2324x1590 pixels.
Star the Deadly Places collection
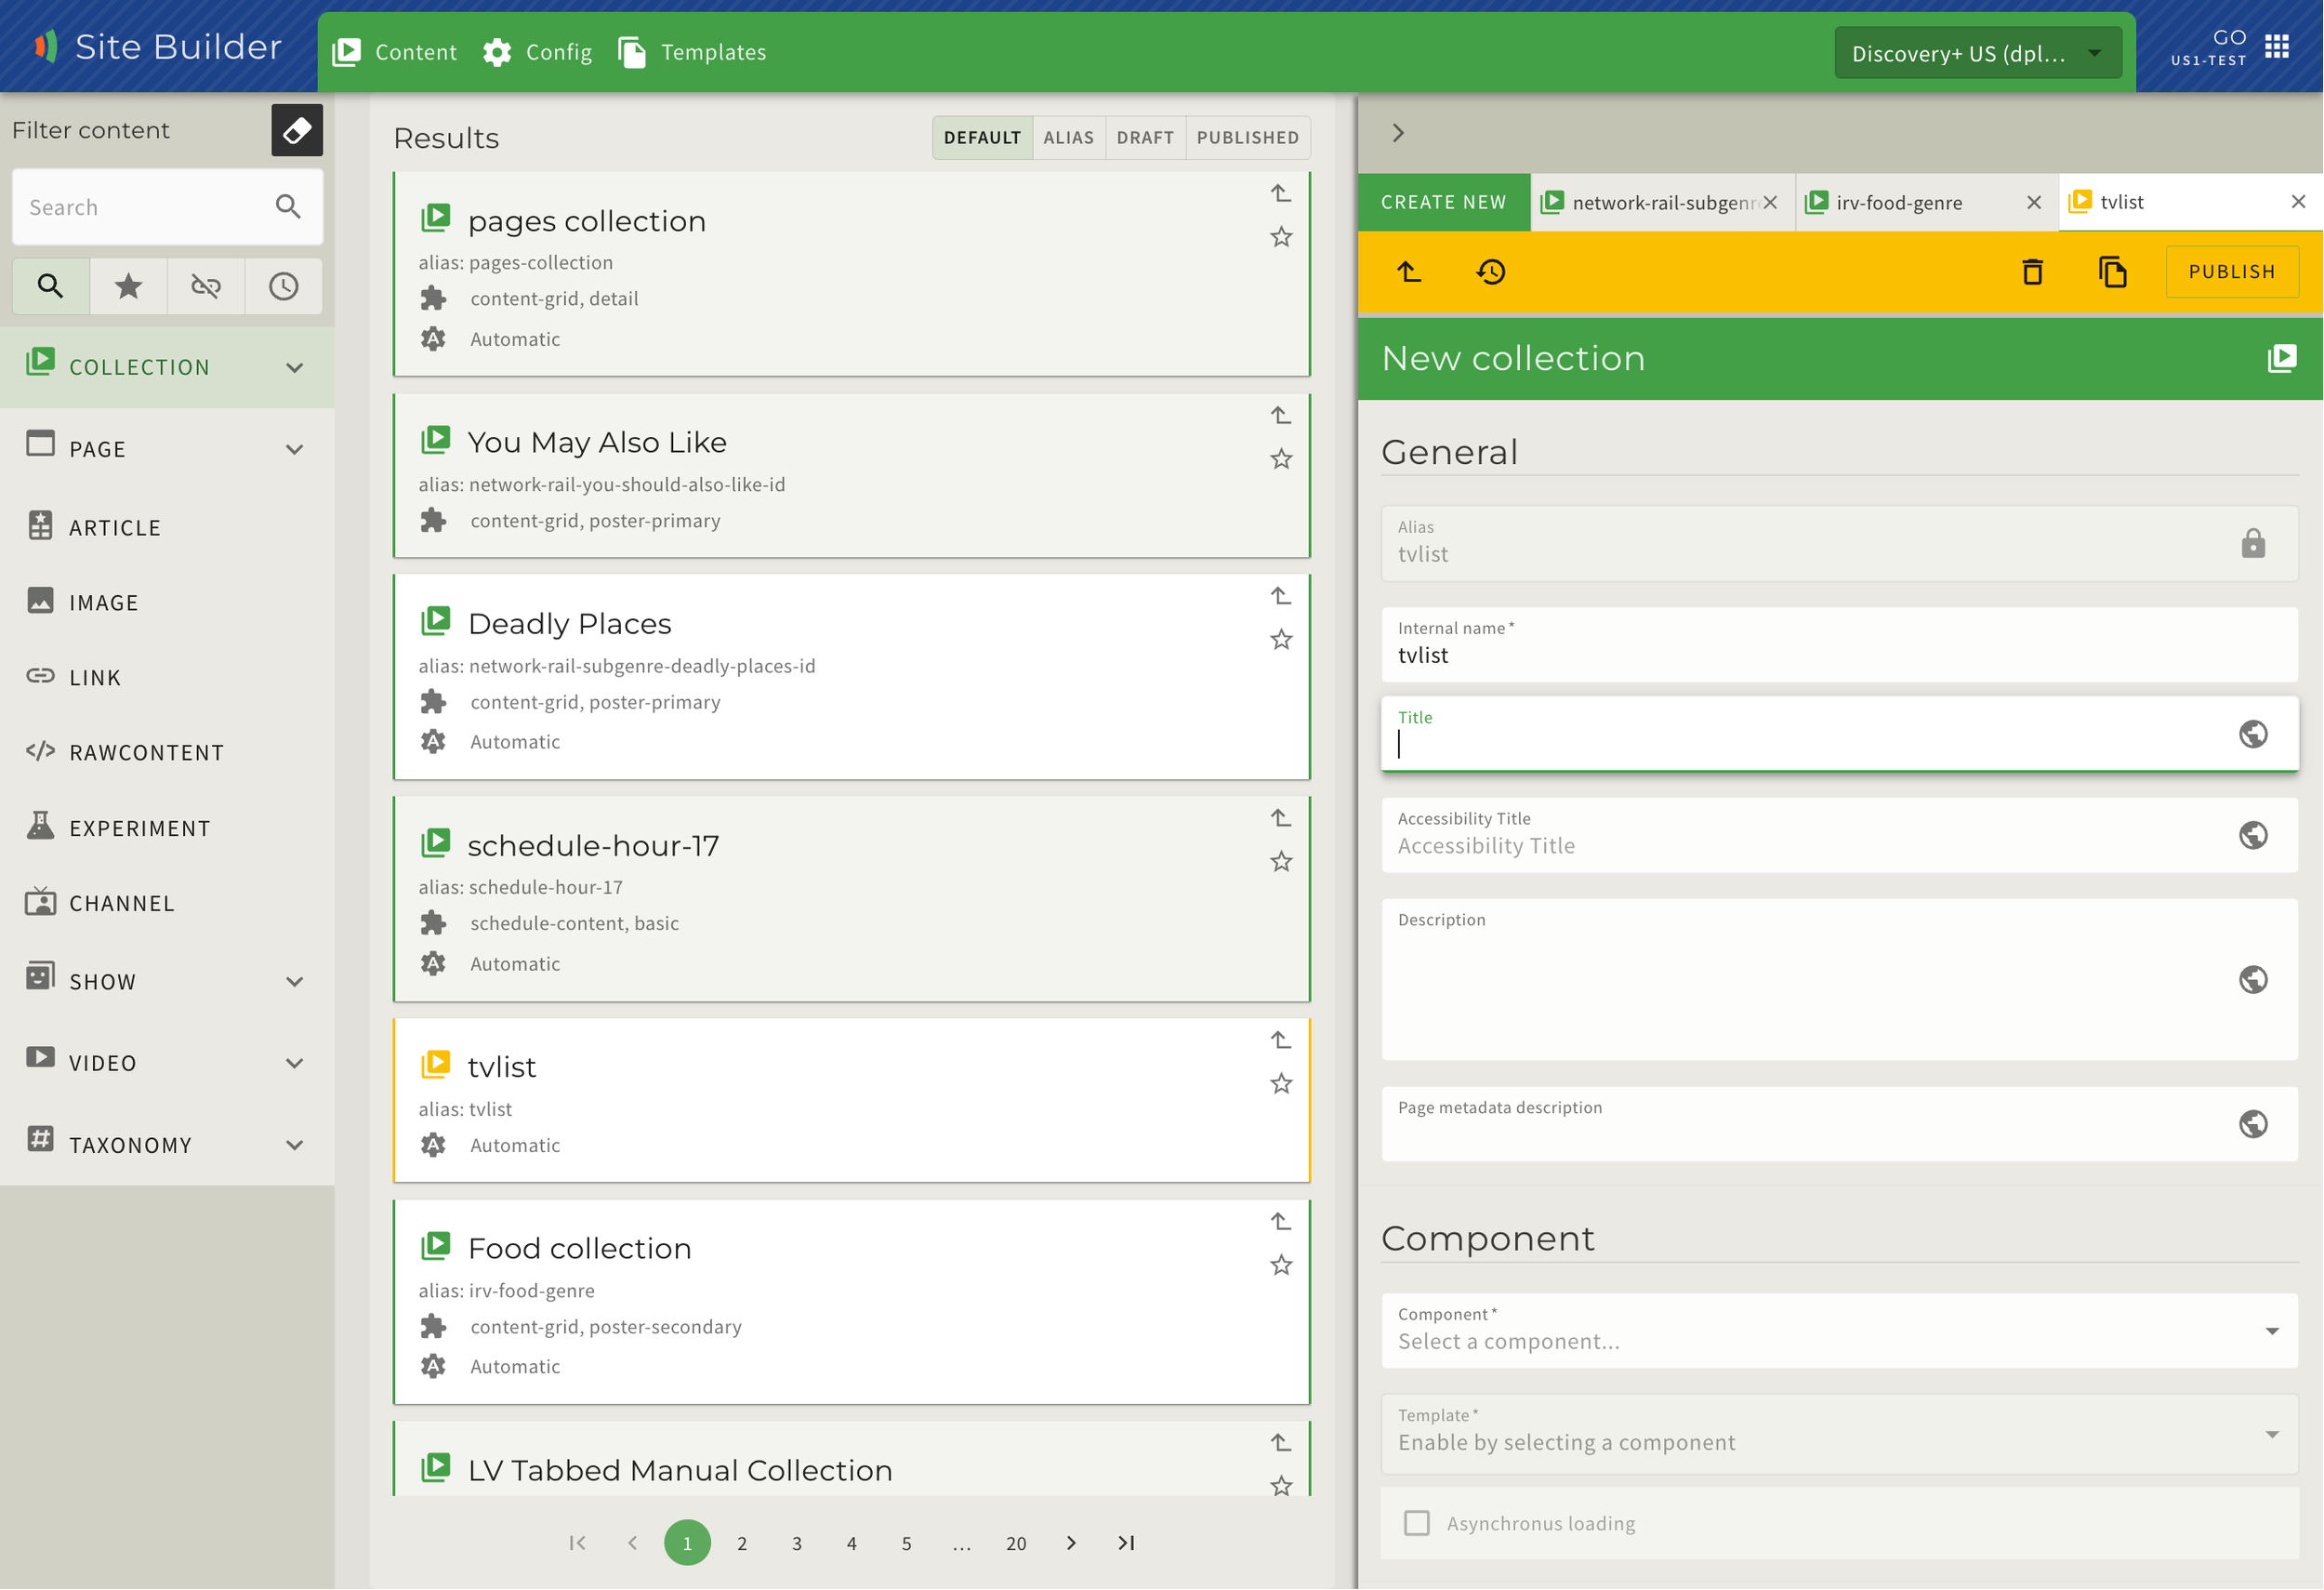1281,640
